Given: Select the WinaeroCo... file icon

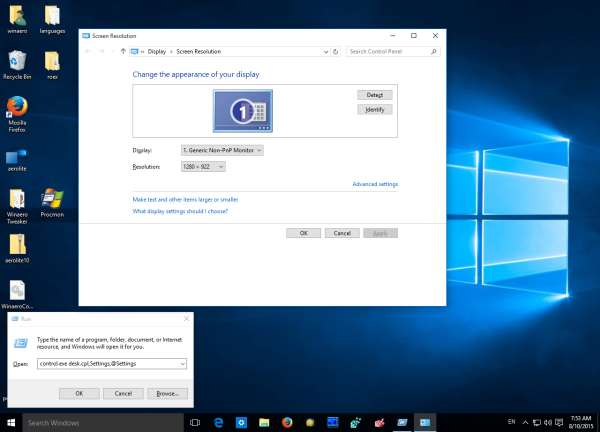Looking at the screenshot, I should point(17,295).
